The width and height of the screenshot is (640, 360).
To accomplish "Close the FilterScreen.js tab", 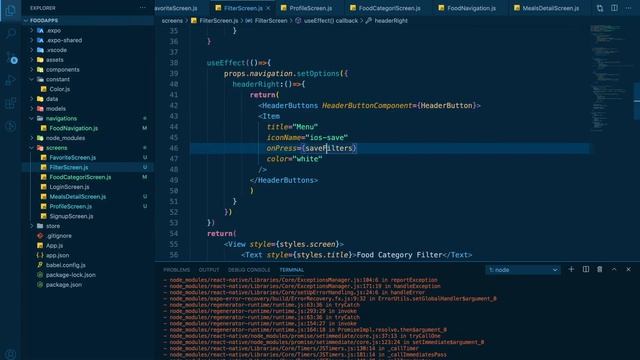I will pos(268,8).
